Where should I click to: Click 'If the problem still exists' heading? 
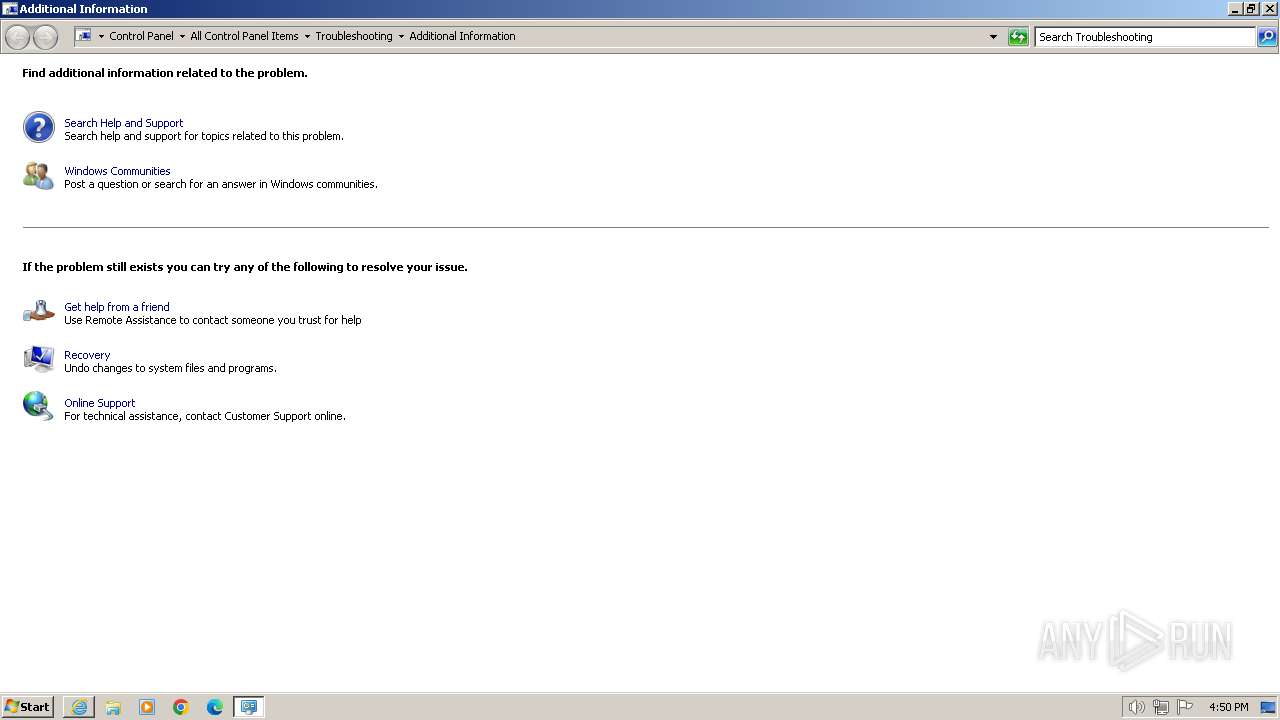click(x=245, y=267)
